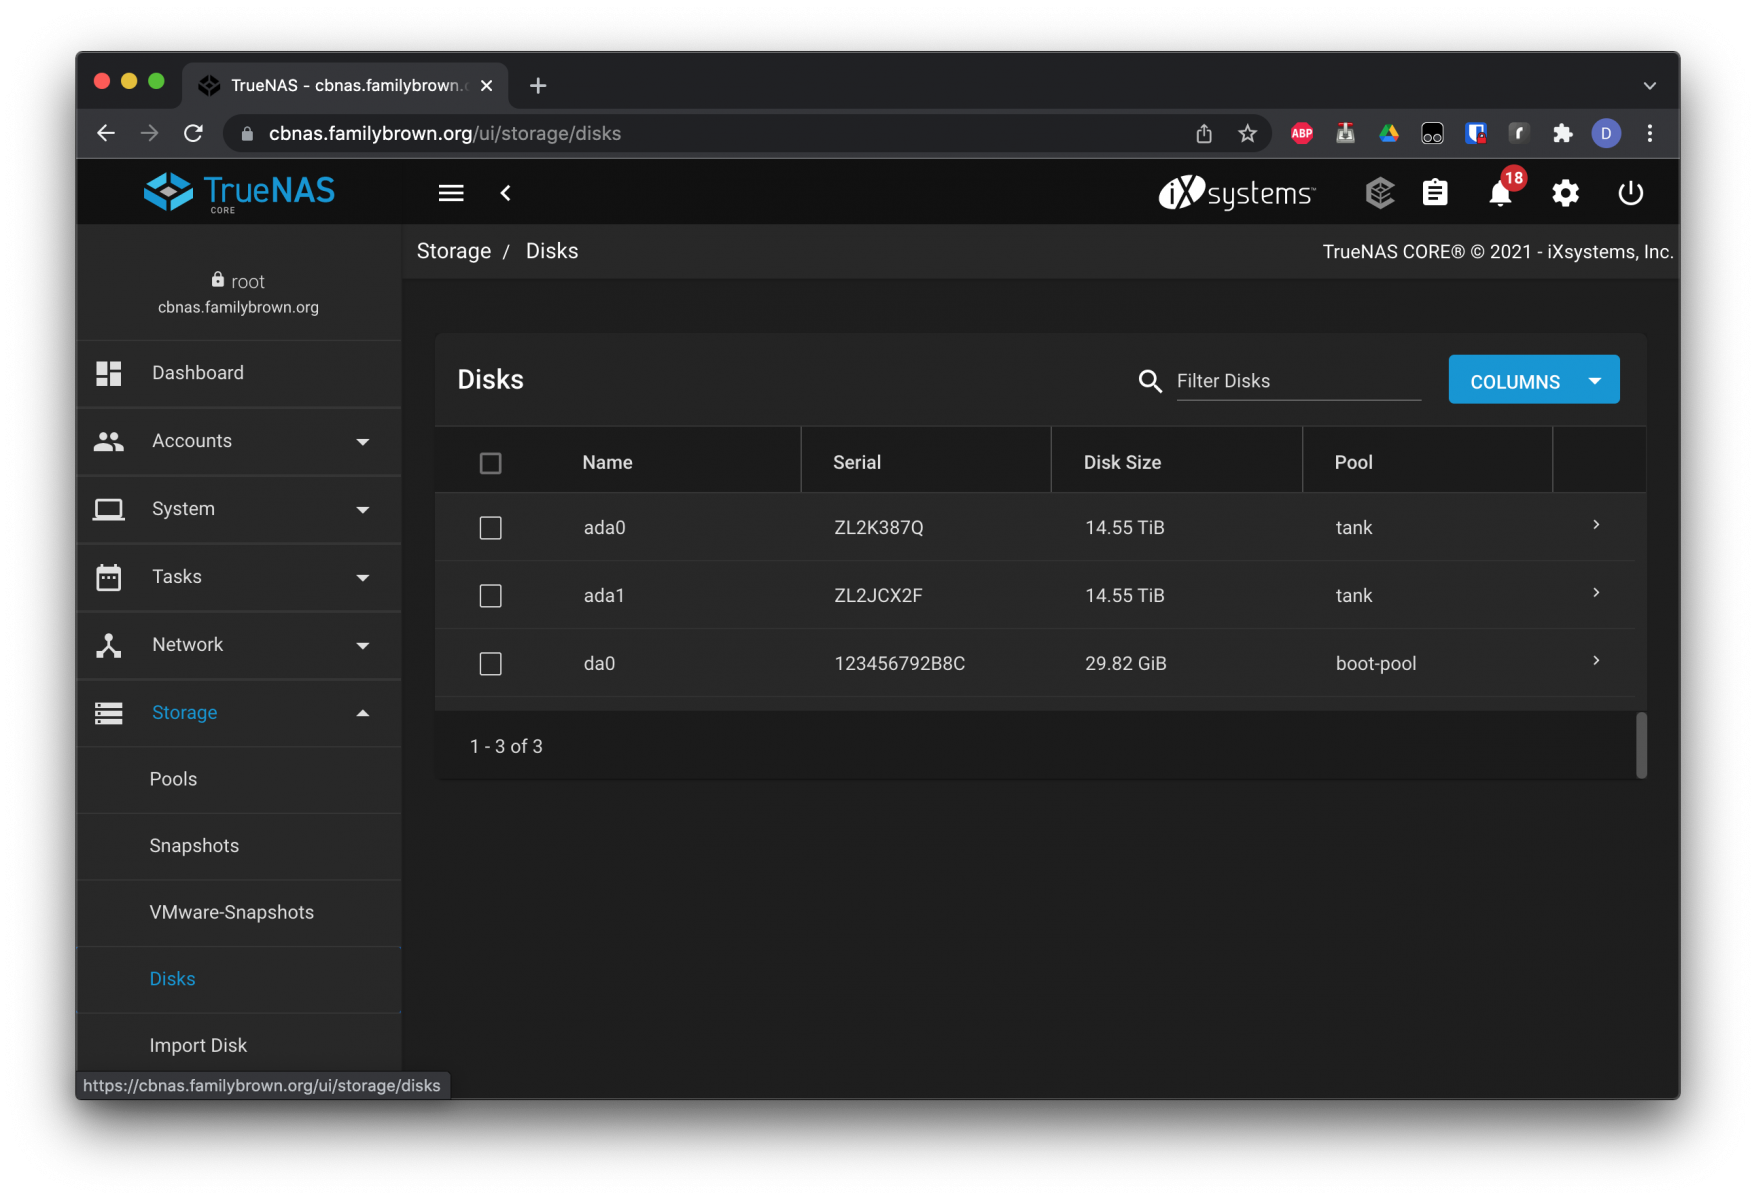Click the browser address bar URL

(445, 133)
